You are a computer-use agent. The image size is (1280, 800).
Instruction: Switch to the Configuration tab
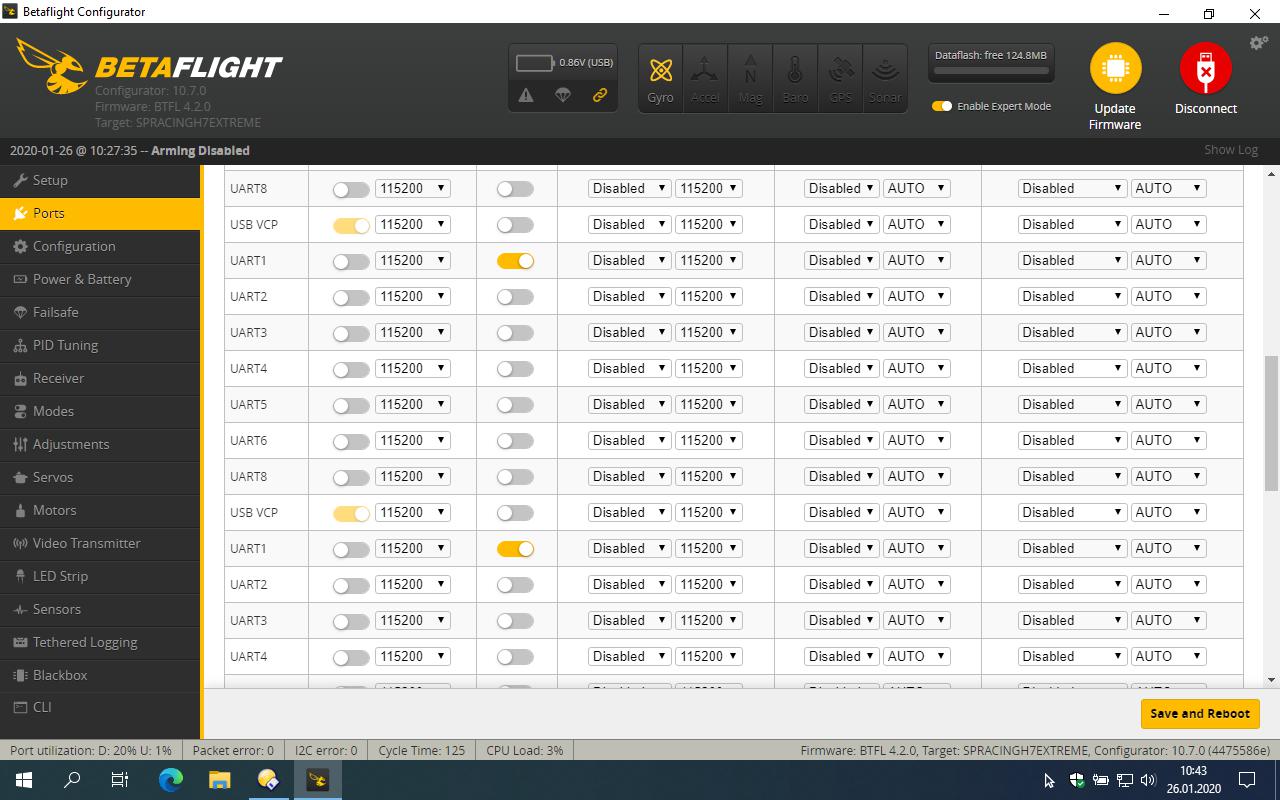(x=72, y=246)
